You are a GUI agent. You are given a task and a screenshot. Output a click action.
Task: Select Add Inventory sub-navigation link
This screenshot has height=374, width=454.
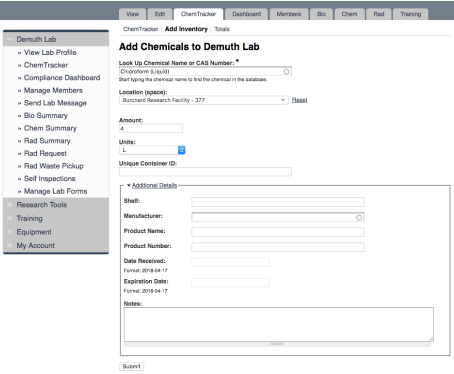186,29
